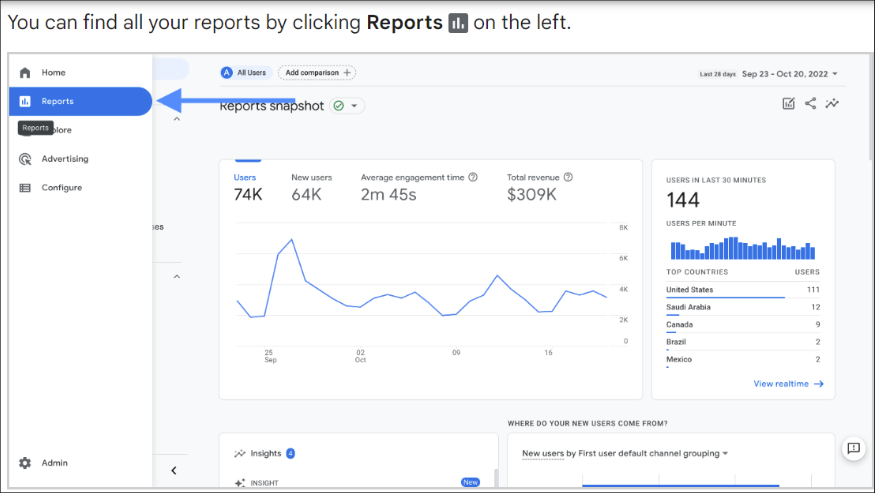This screenshot has width=875, height=493.
Task: Click the Home house icon in sidebar
Action: (25, 73)
